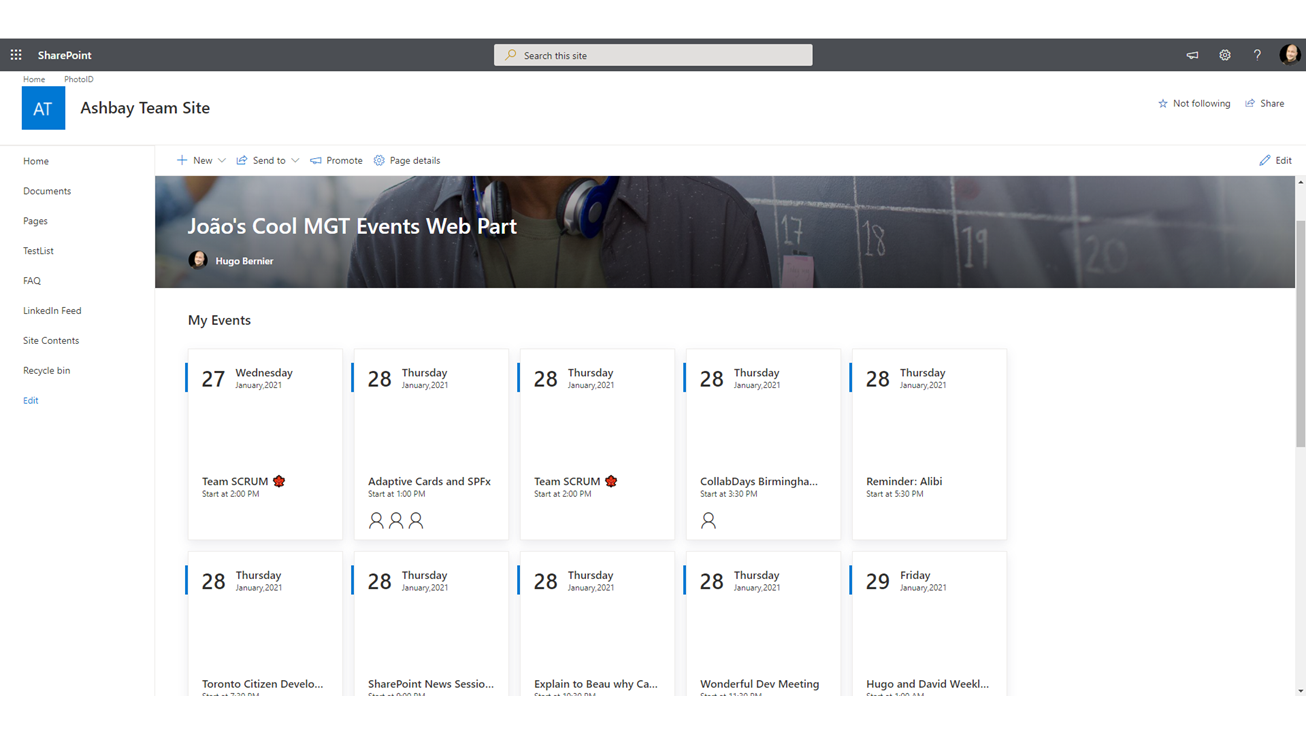The height and width of the screenshot is (734, 1306).
Task: Expand the New dropdown chevron
Action: 222,160
